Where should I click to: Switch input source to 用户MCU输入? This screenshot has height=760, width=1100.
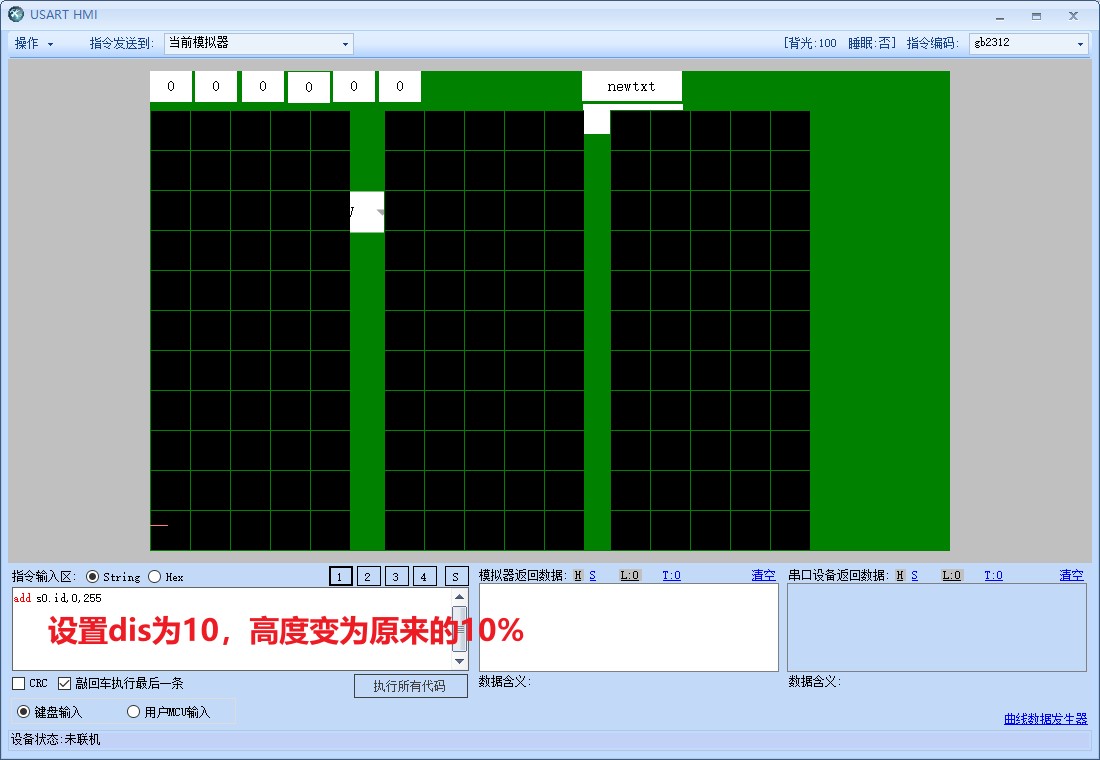point(134,711)
